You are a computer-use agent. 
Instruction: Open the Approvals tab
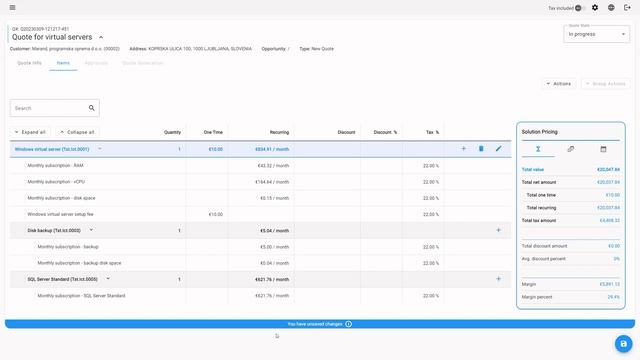[x=96, y=63]
